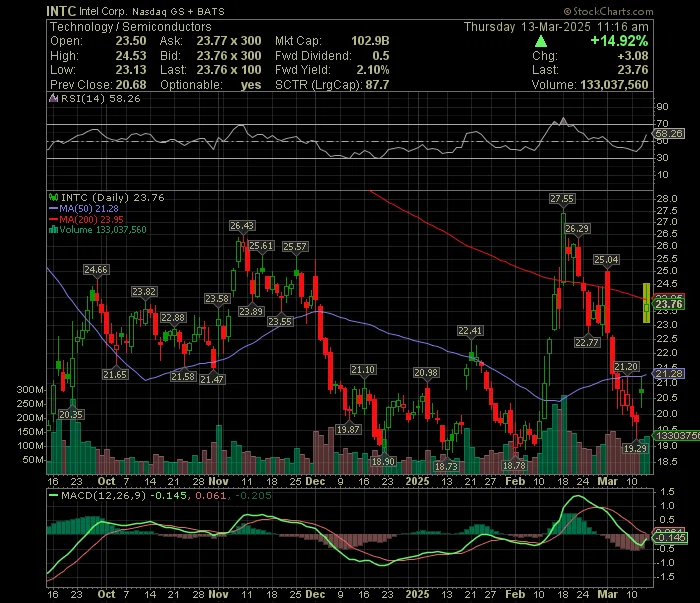This screenshot has width=700, height=603.
Task: Select the INTC ticker symbol in title
Action: [61, 11]
